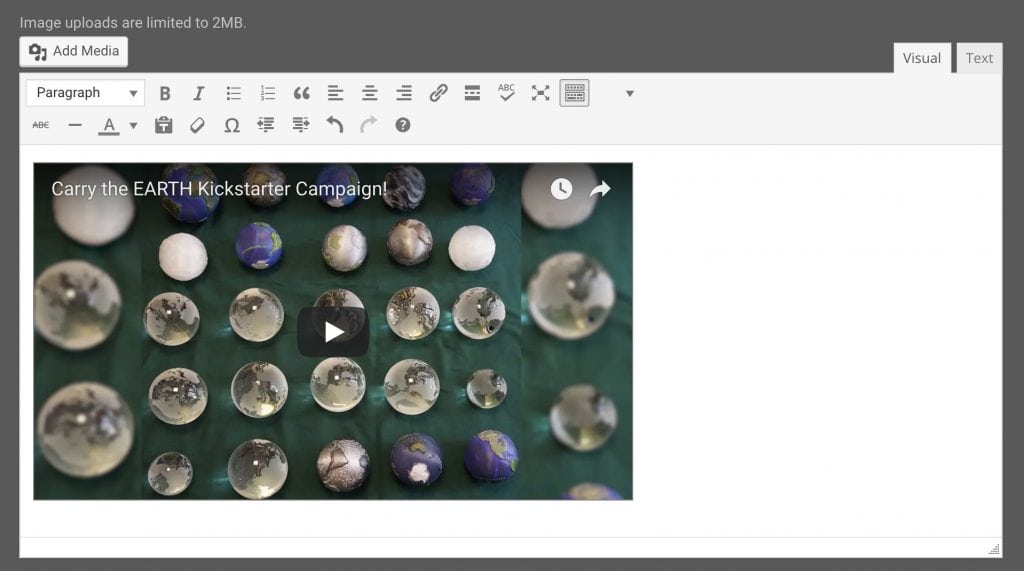
Task: Apply strikethrough formatting
Action: tap(40, 125)
